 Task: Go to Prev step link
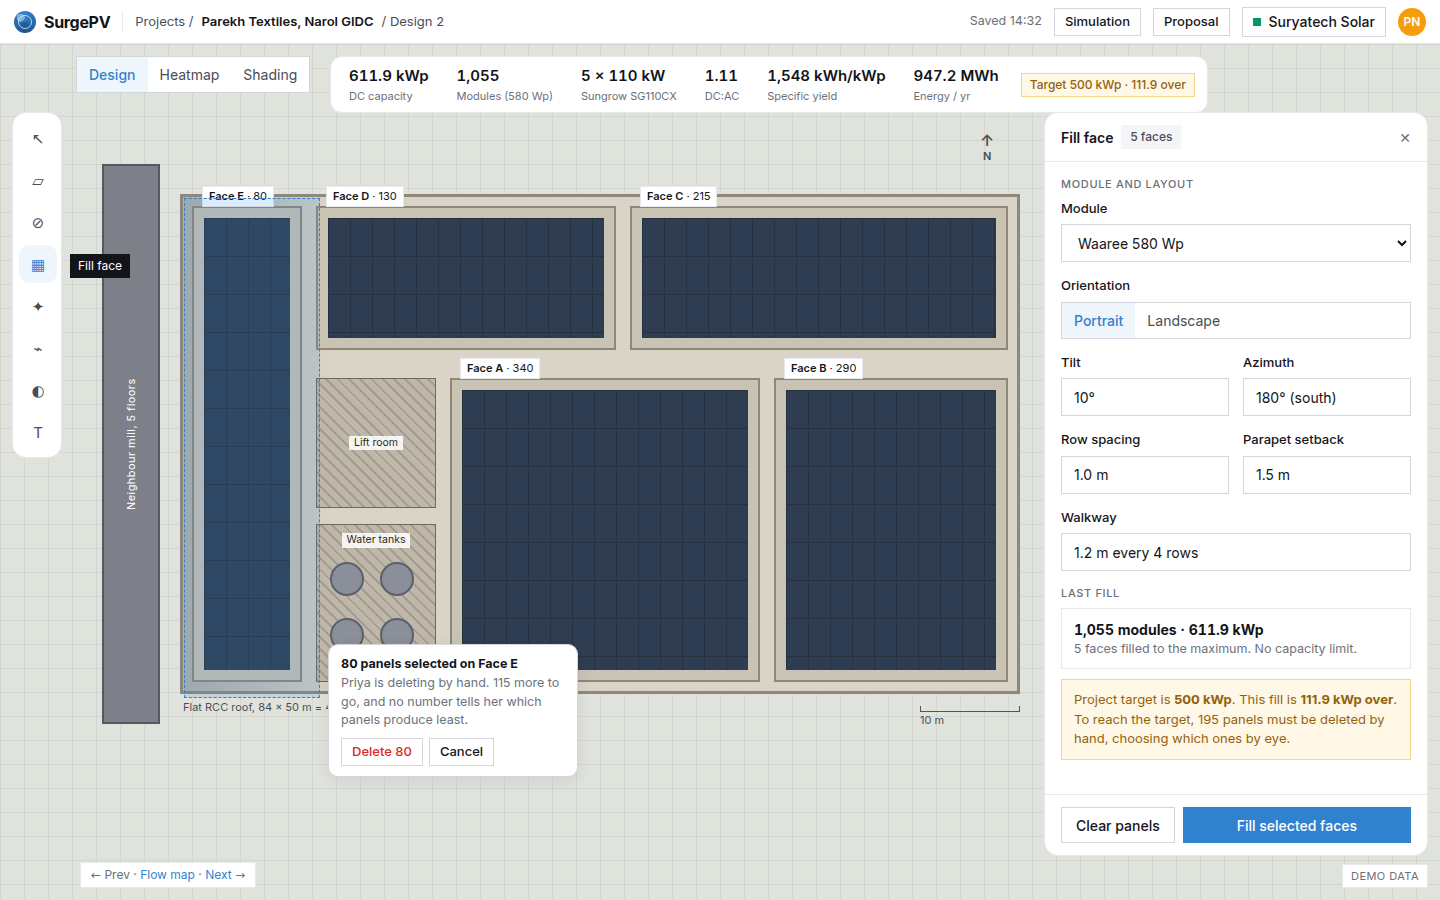point(110,875)
